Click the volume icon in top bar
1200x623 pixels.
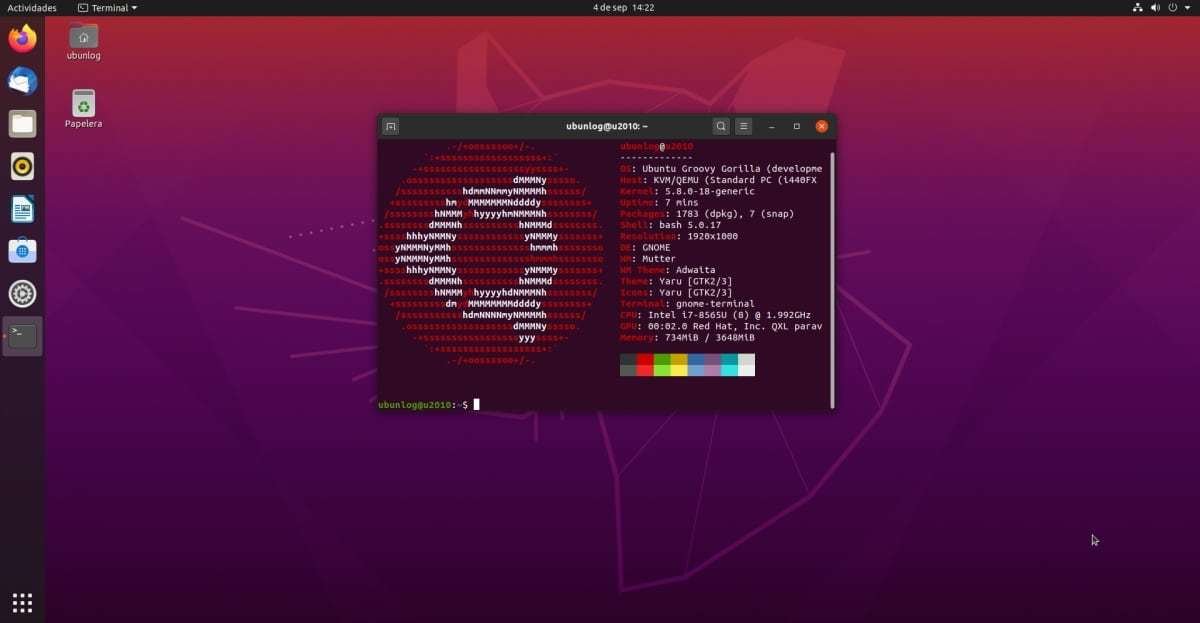click(x=1155, y=7)
